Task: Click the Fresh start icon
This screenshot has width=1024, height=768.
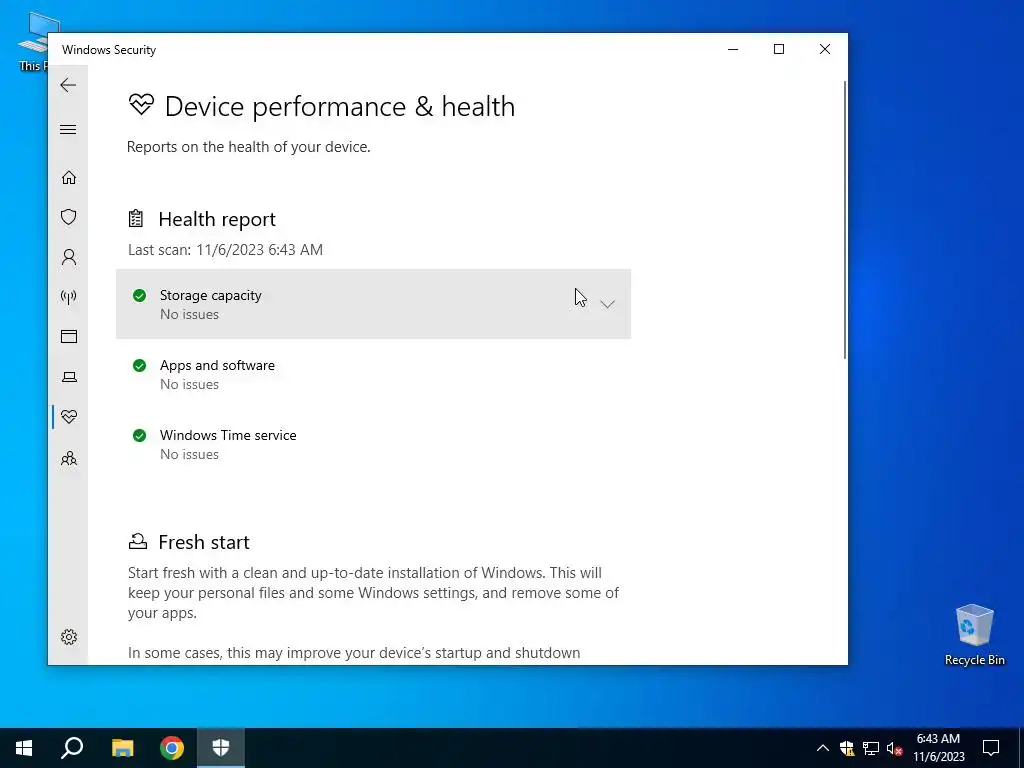Action: (137, 541)
